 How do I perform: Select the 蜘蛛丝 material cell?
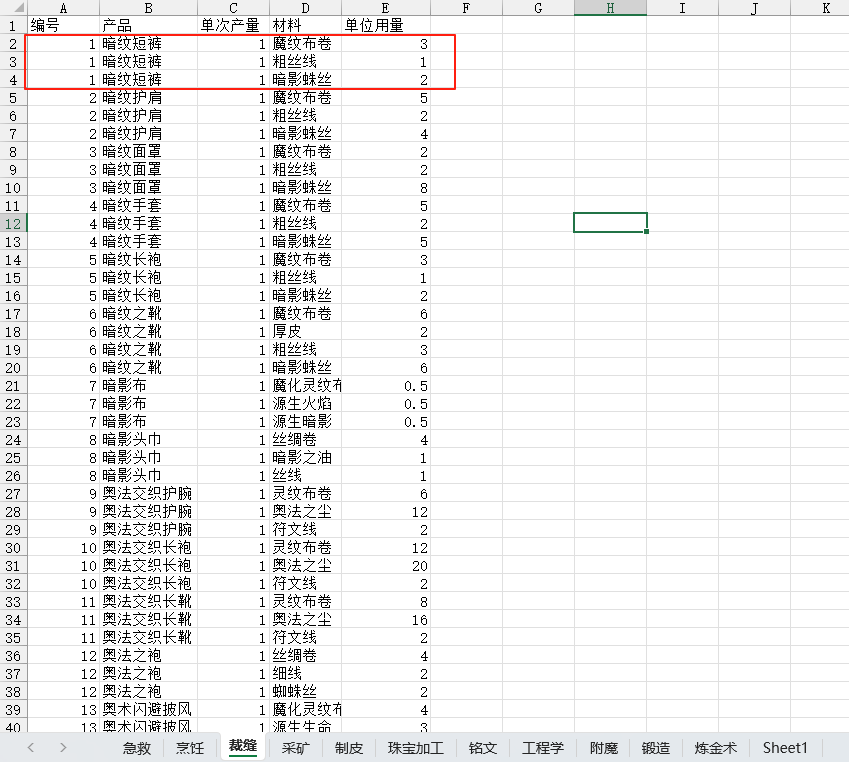[x=305, y=692]
